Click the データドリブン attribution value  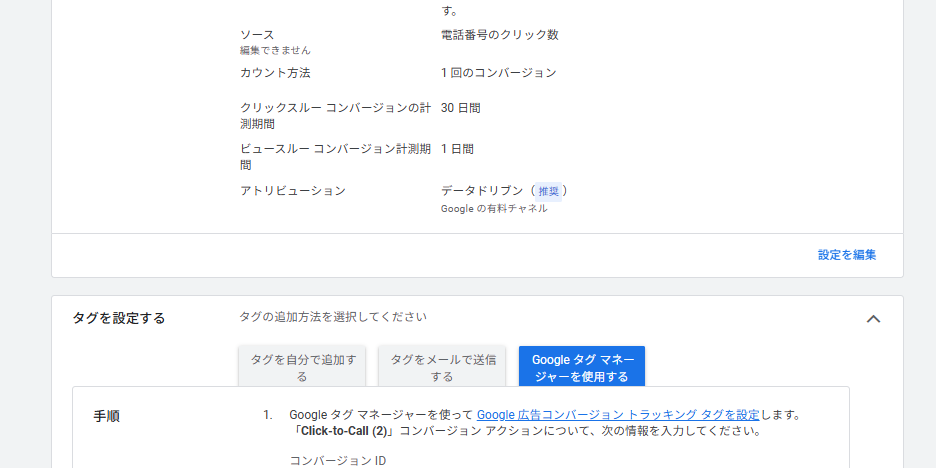pyautogui.click(x=483, y=190)
